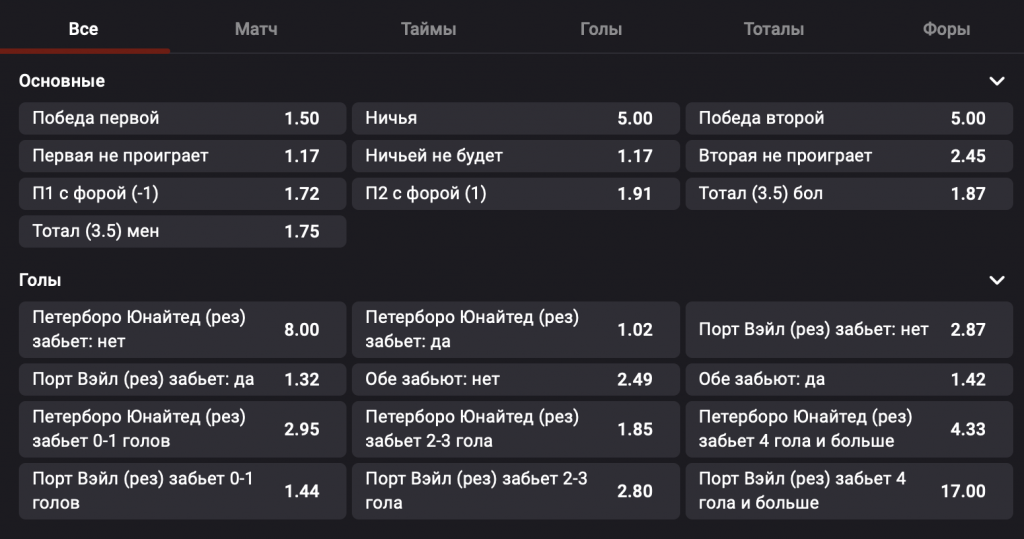Open the Форы tab
This screenshot has width=1024, height=539.
(x=946, y=29)
